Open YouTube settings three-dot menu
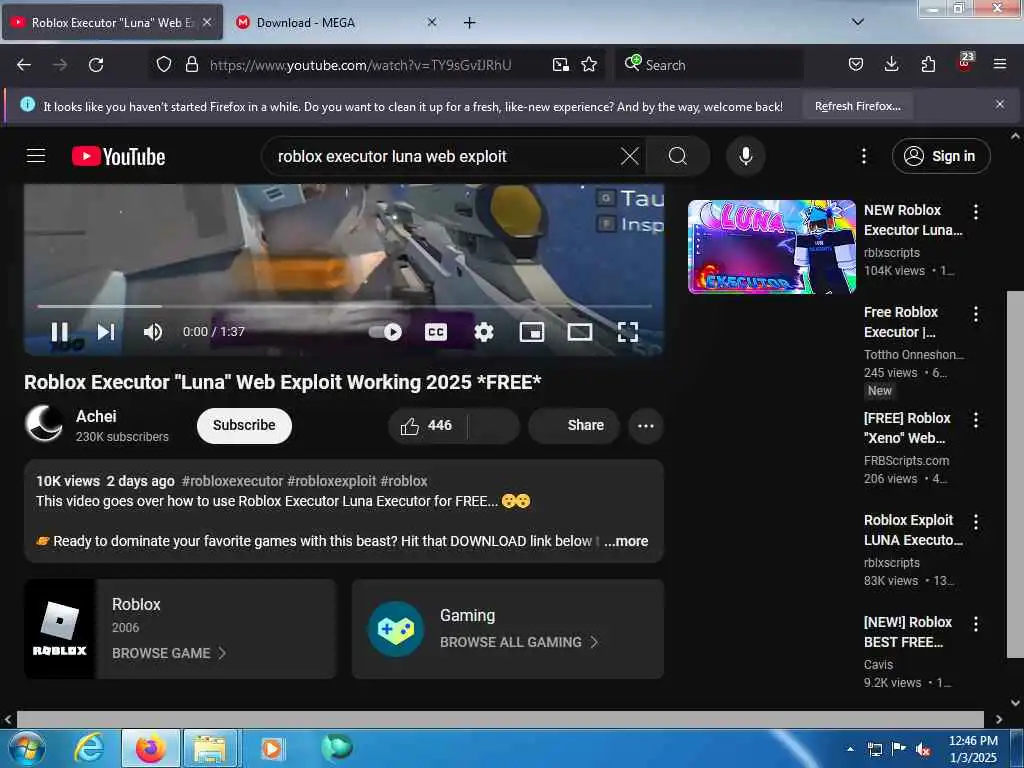 pos(864,156)
